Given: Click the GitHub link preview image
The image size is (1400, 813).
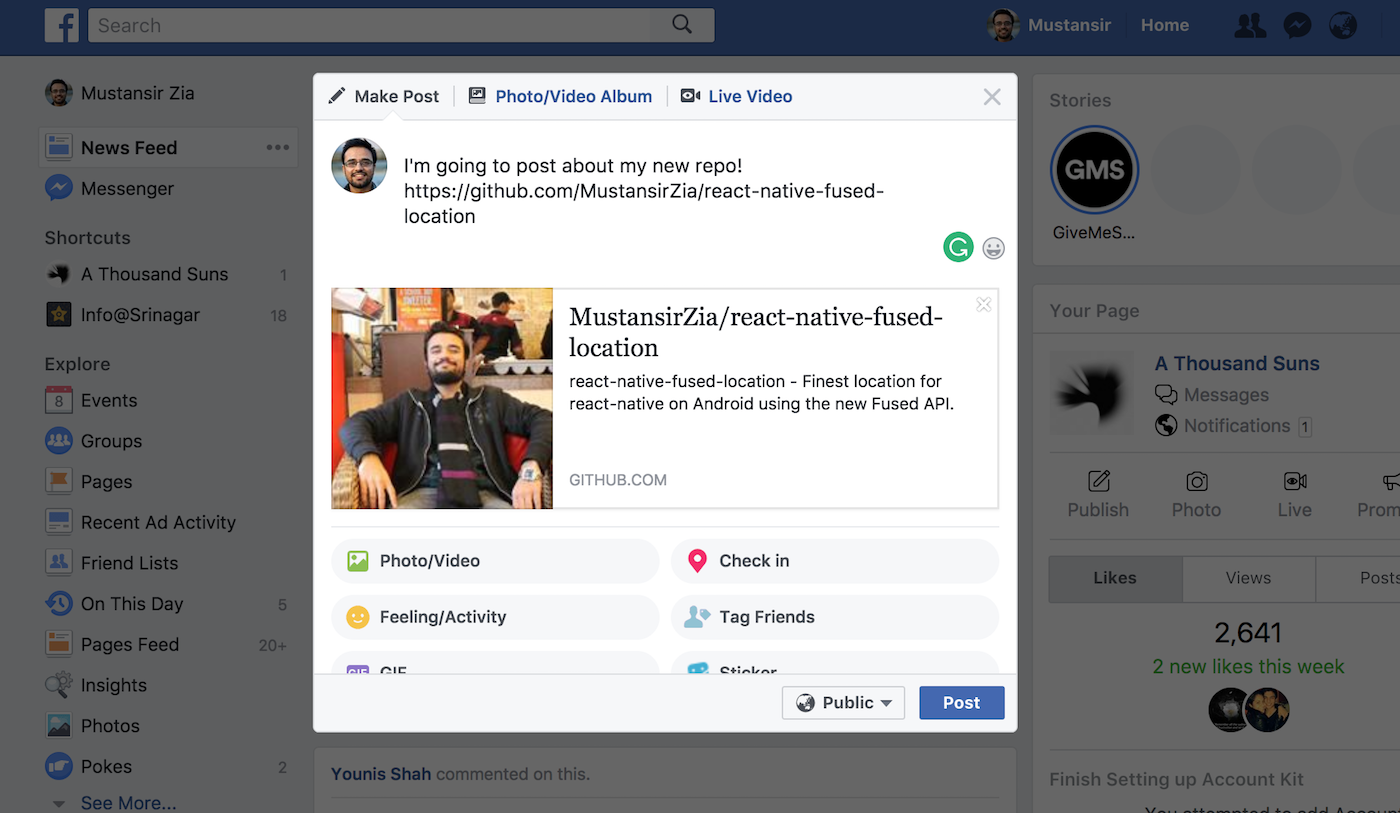Looking at the screenshot, I should coord(442,398).
